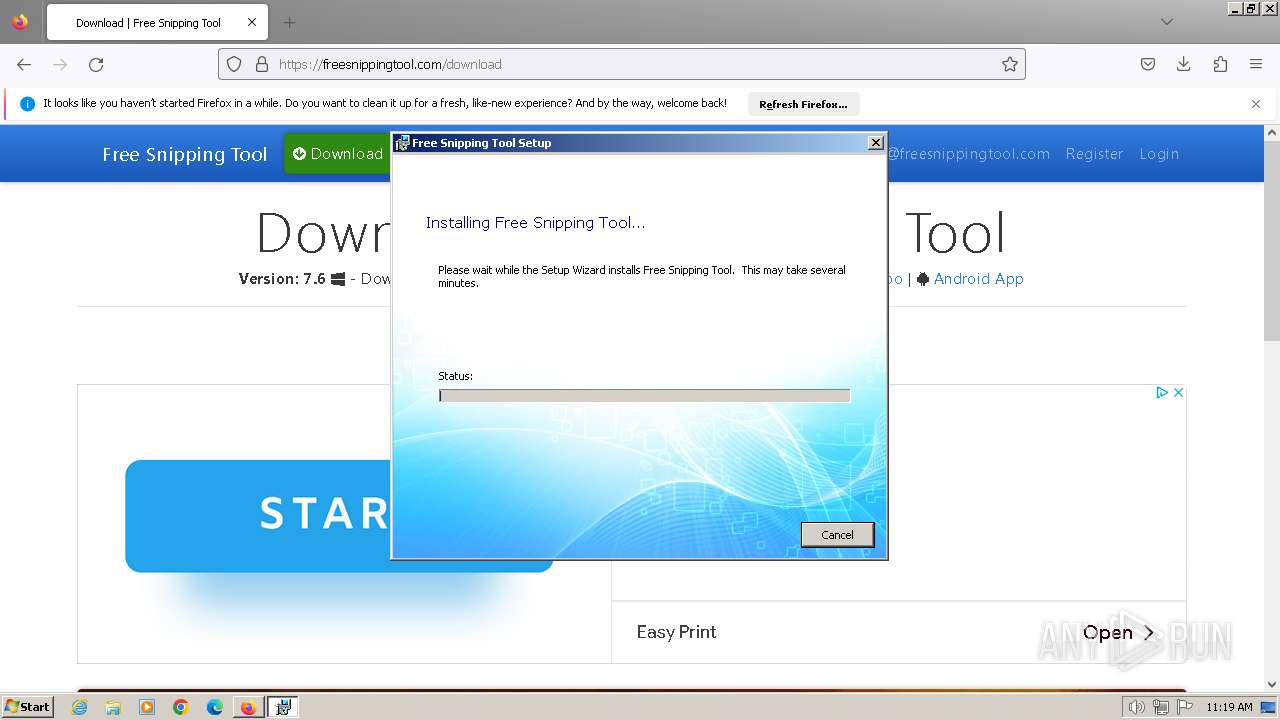The width and height of the screenshot is (1280, 720).
Task: Bookmark page with the star icon
Action: point(1010,64)
